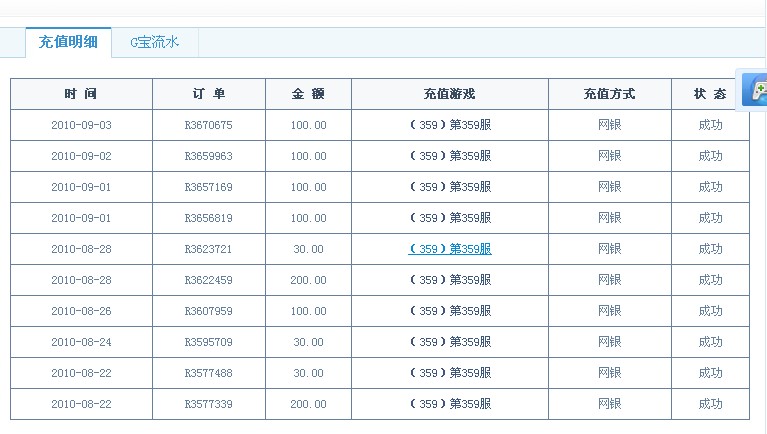Click the 充值方式 column header
Screen dimensions: 767x434
click(x=609, y=94)
